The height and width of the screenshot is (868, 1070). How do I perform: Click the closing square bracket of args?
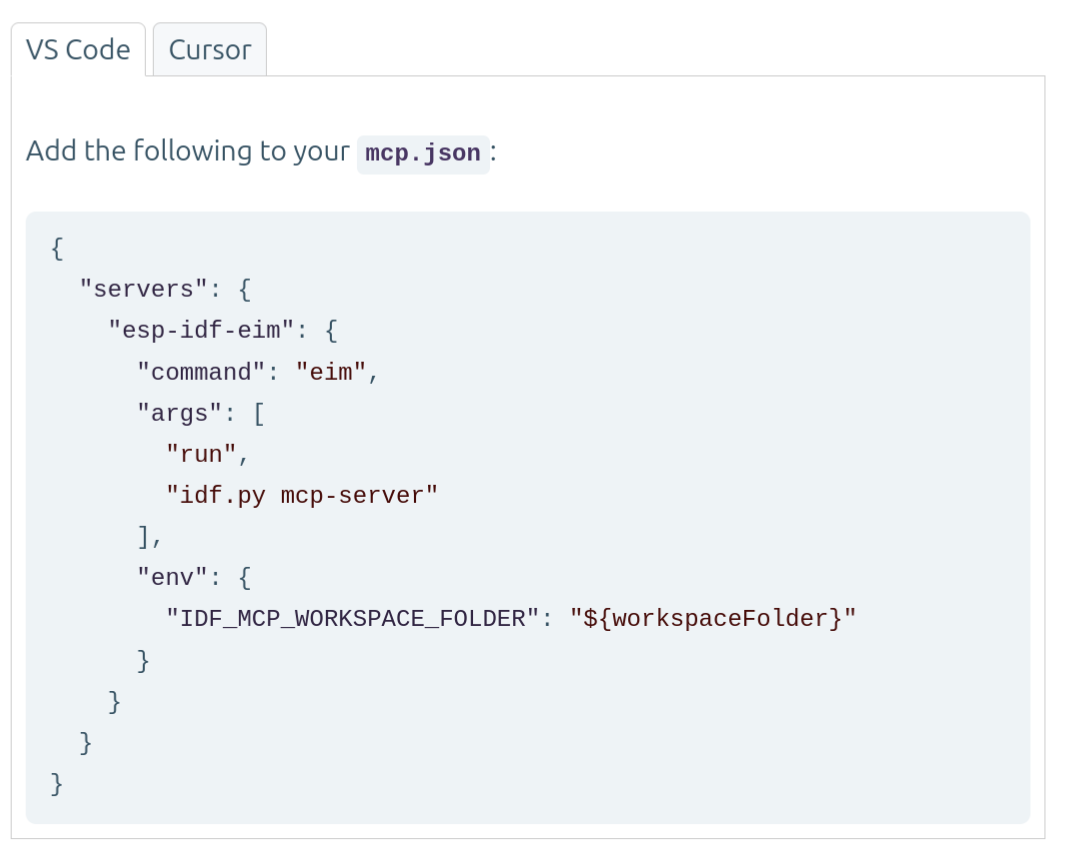144,536
